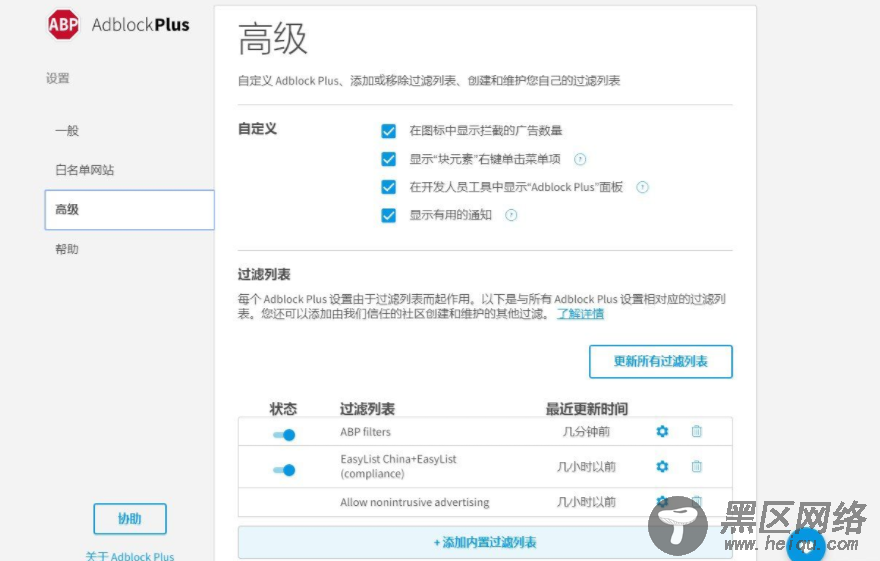880x561 pixels.
Task: Disable the EasyList China+EasyList switch
Action: pos(284,470)
